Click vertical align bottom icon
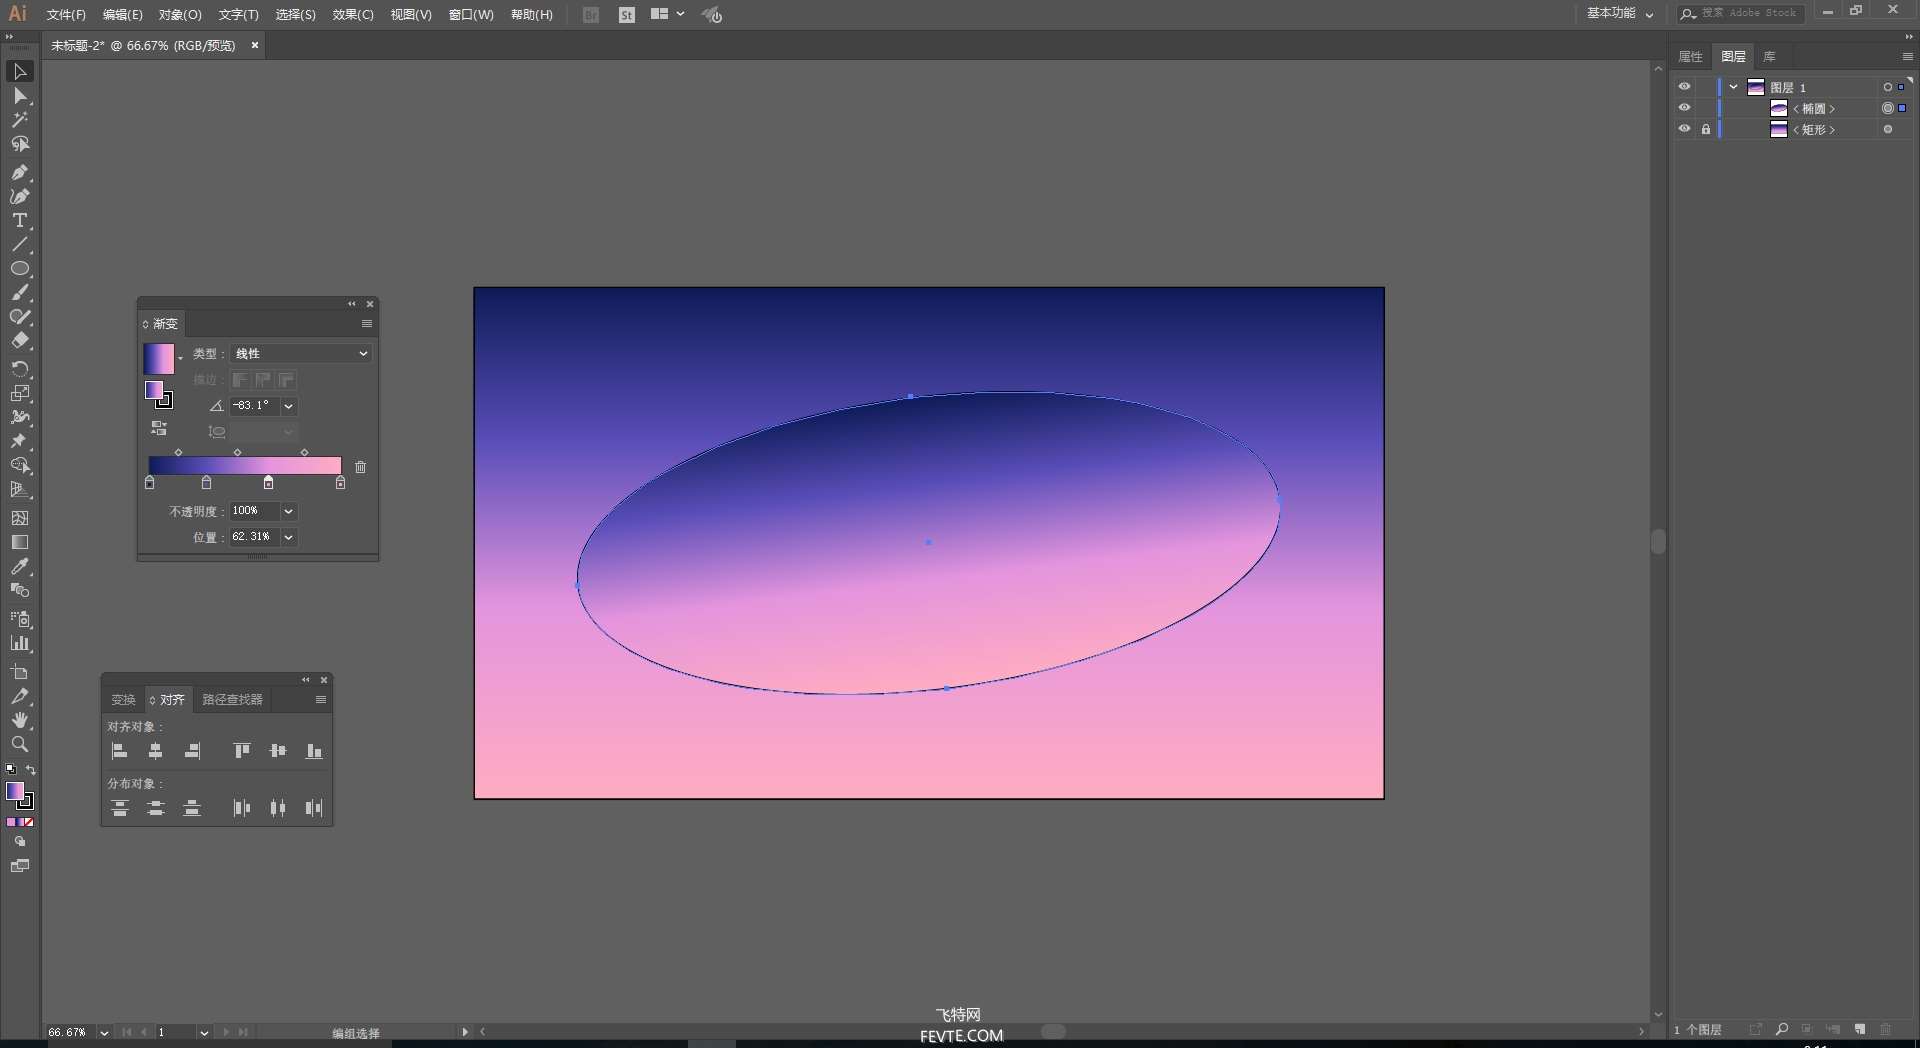This screenshot has height=1048, width=1920. [314, 751]
